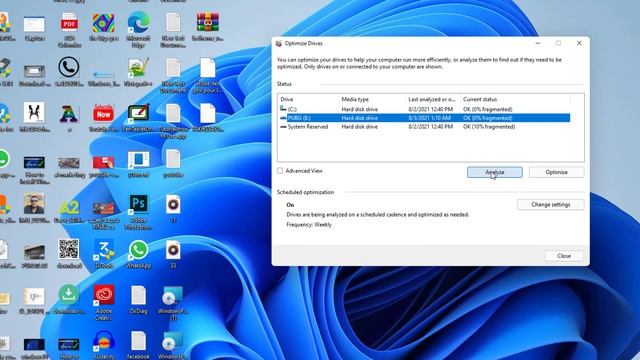
Task: Open Change settings for scheduled optimization
Action: tap(551, 204)
